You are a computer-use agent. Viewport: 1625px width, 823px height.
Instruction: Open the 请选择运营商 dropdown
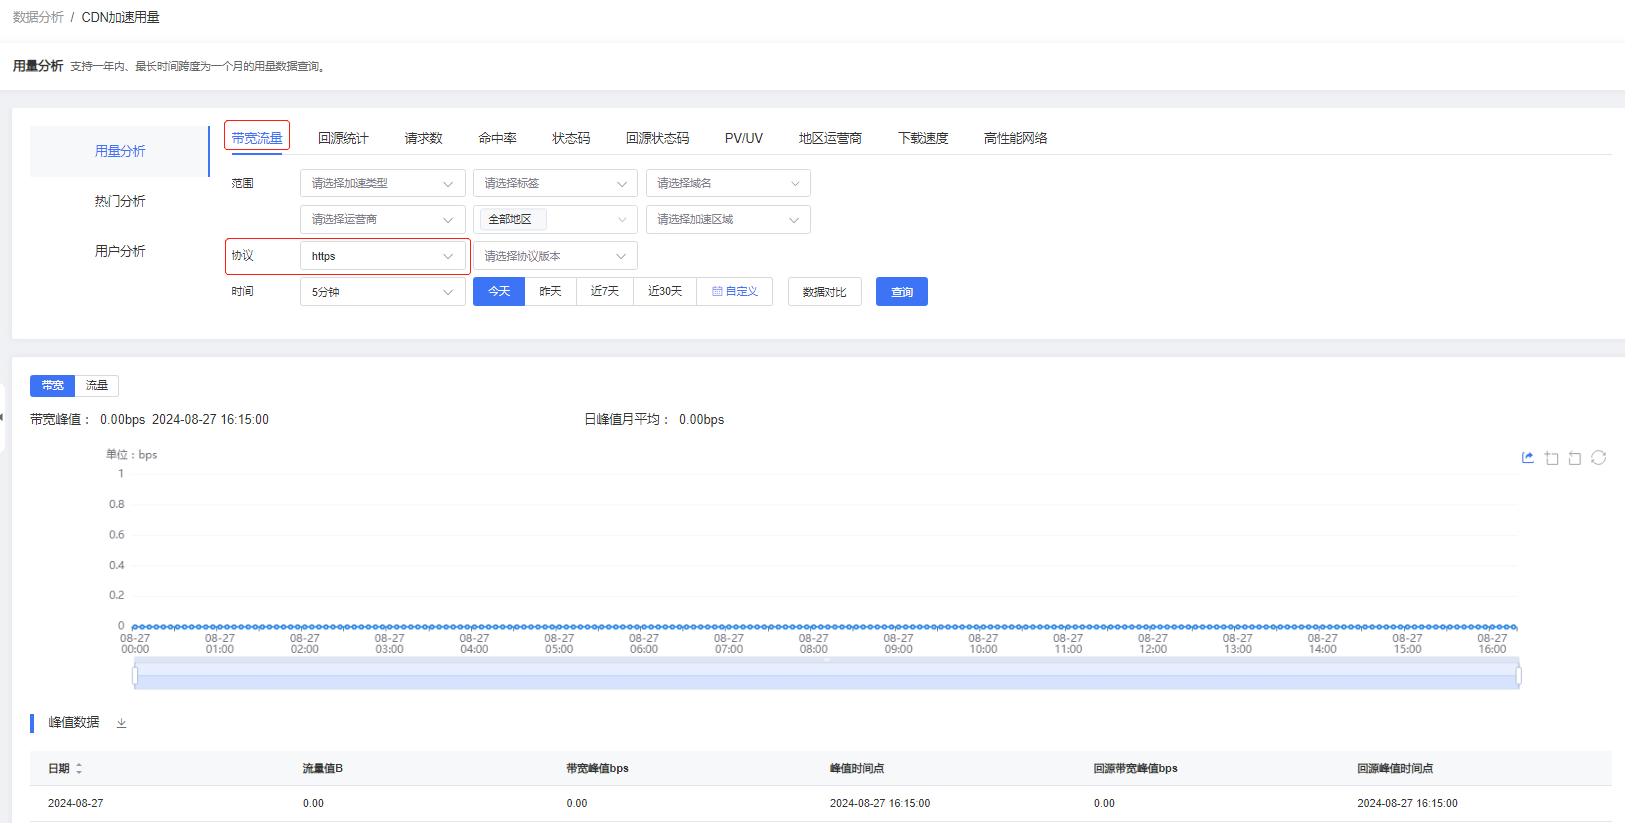(383, 219)
